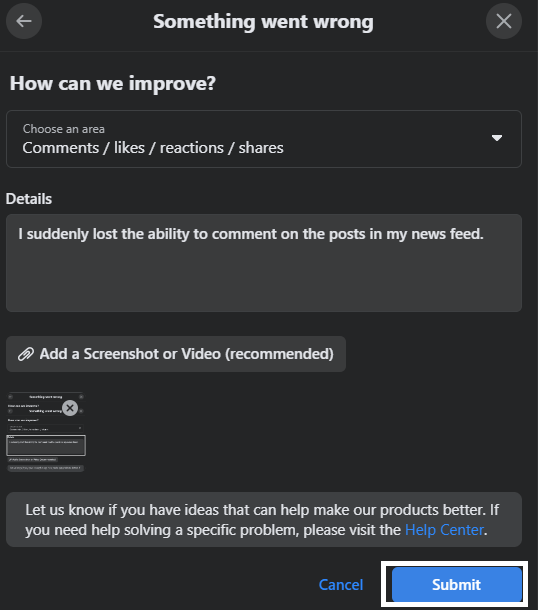Open the attached screenshot thumbnail
This screenshot has height=610, width=538.
click(46, 432)
